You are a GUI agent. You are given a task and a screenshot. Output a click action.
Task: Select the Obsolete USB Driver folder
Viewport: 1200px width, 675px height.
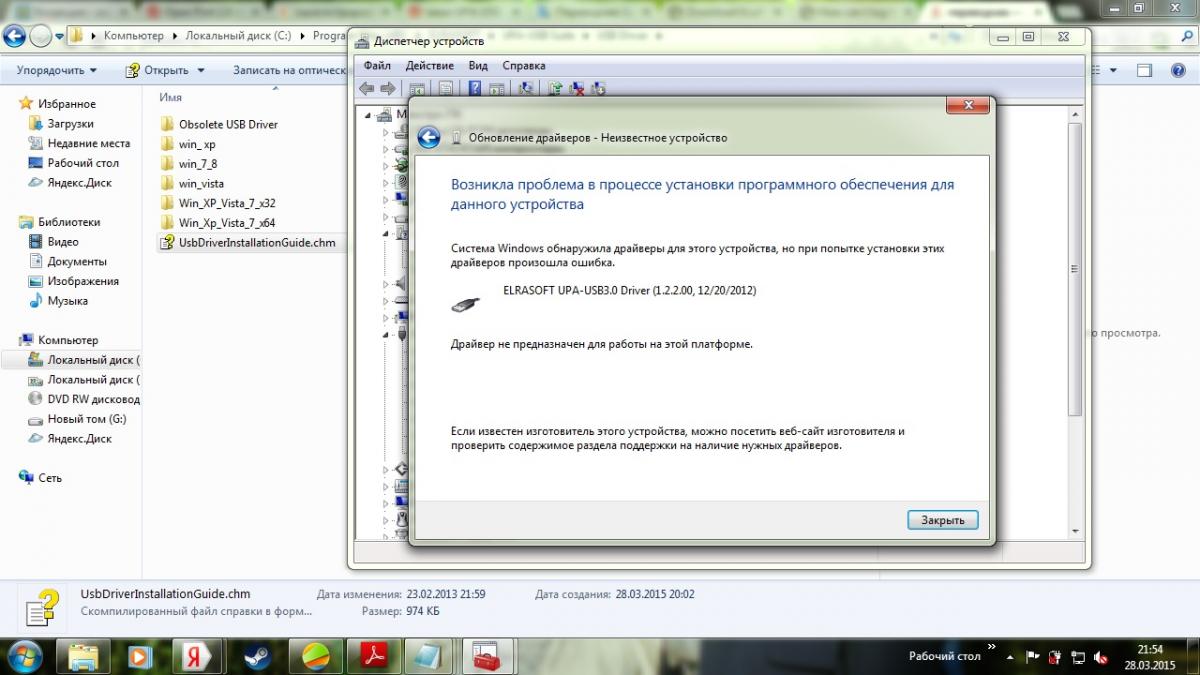coord(218,124)
